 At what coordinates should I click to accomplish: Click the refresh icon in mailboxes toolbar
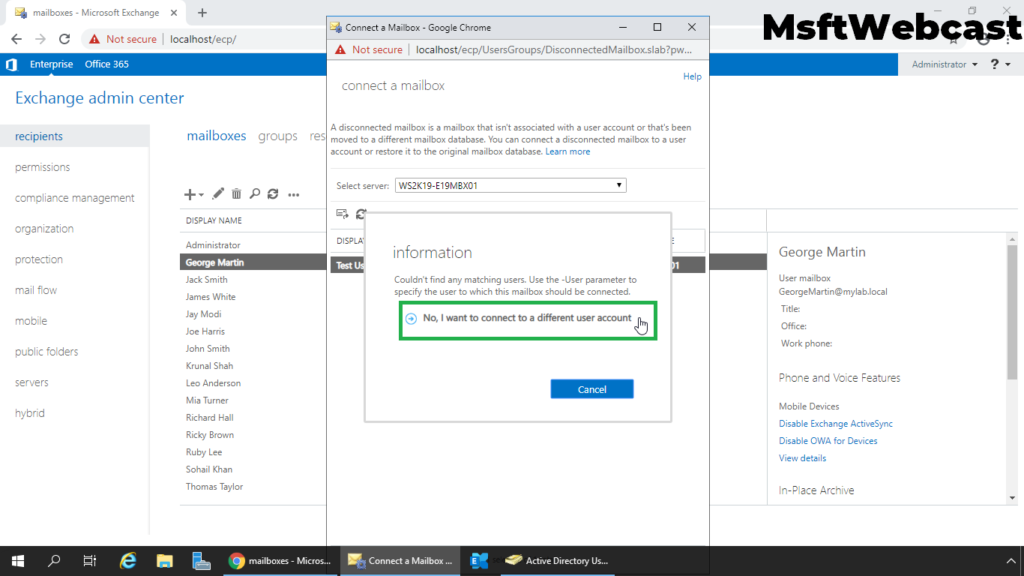tap(273, 194)
